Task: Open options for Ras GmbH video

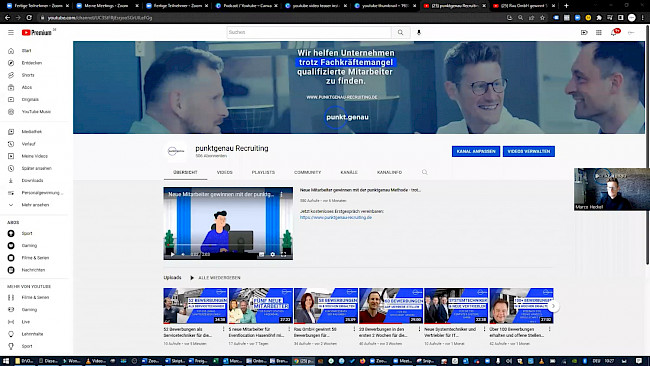Action: tap(354, 329)
